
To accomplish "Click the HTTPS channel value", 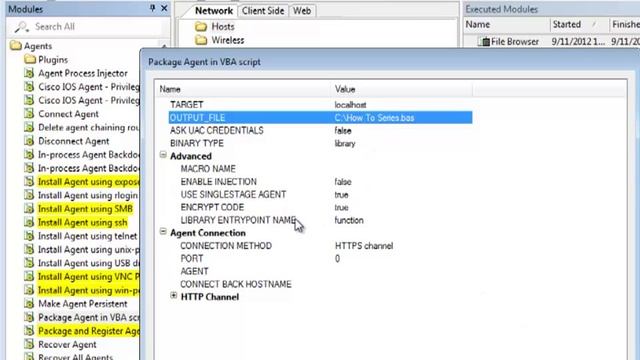I will point(364,246).
